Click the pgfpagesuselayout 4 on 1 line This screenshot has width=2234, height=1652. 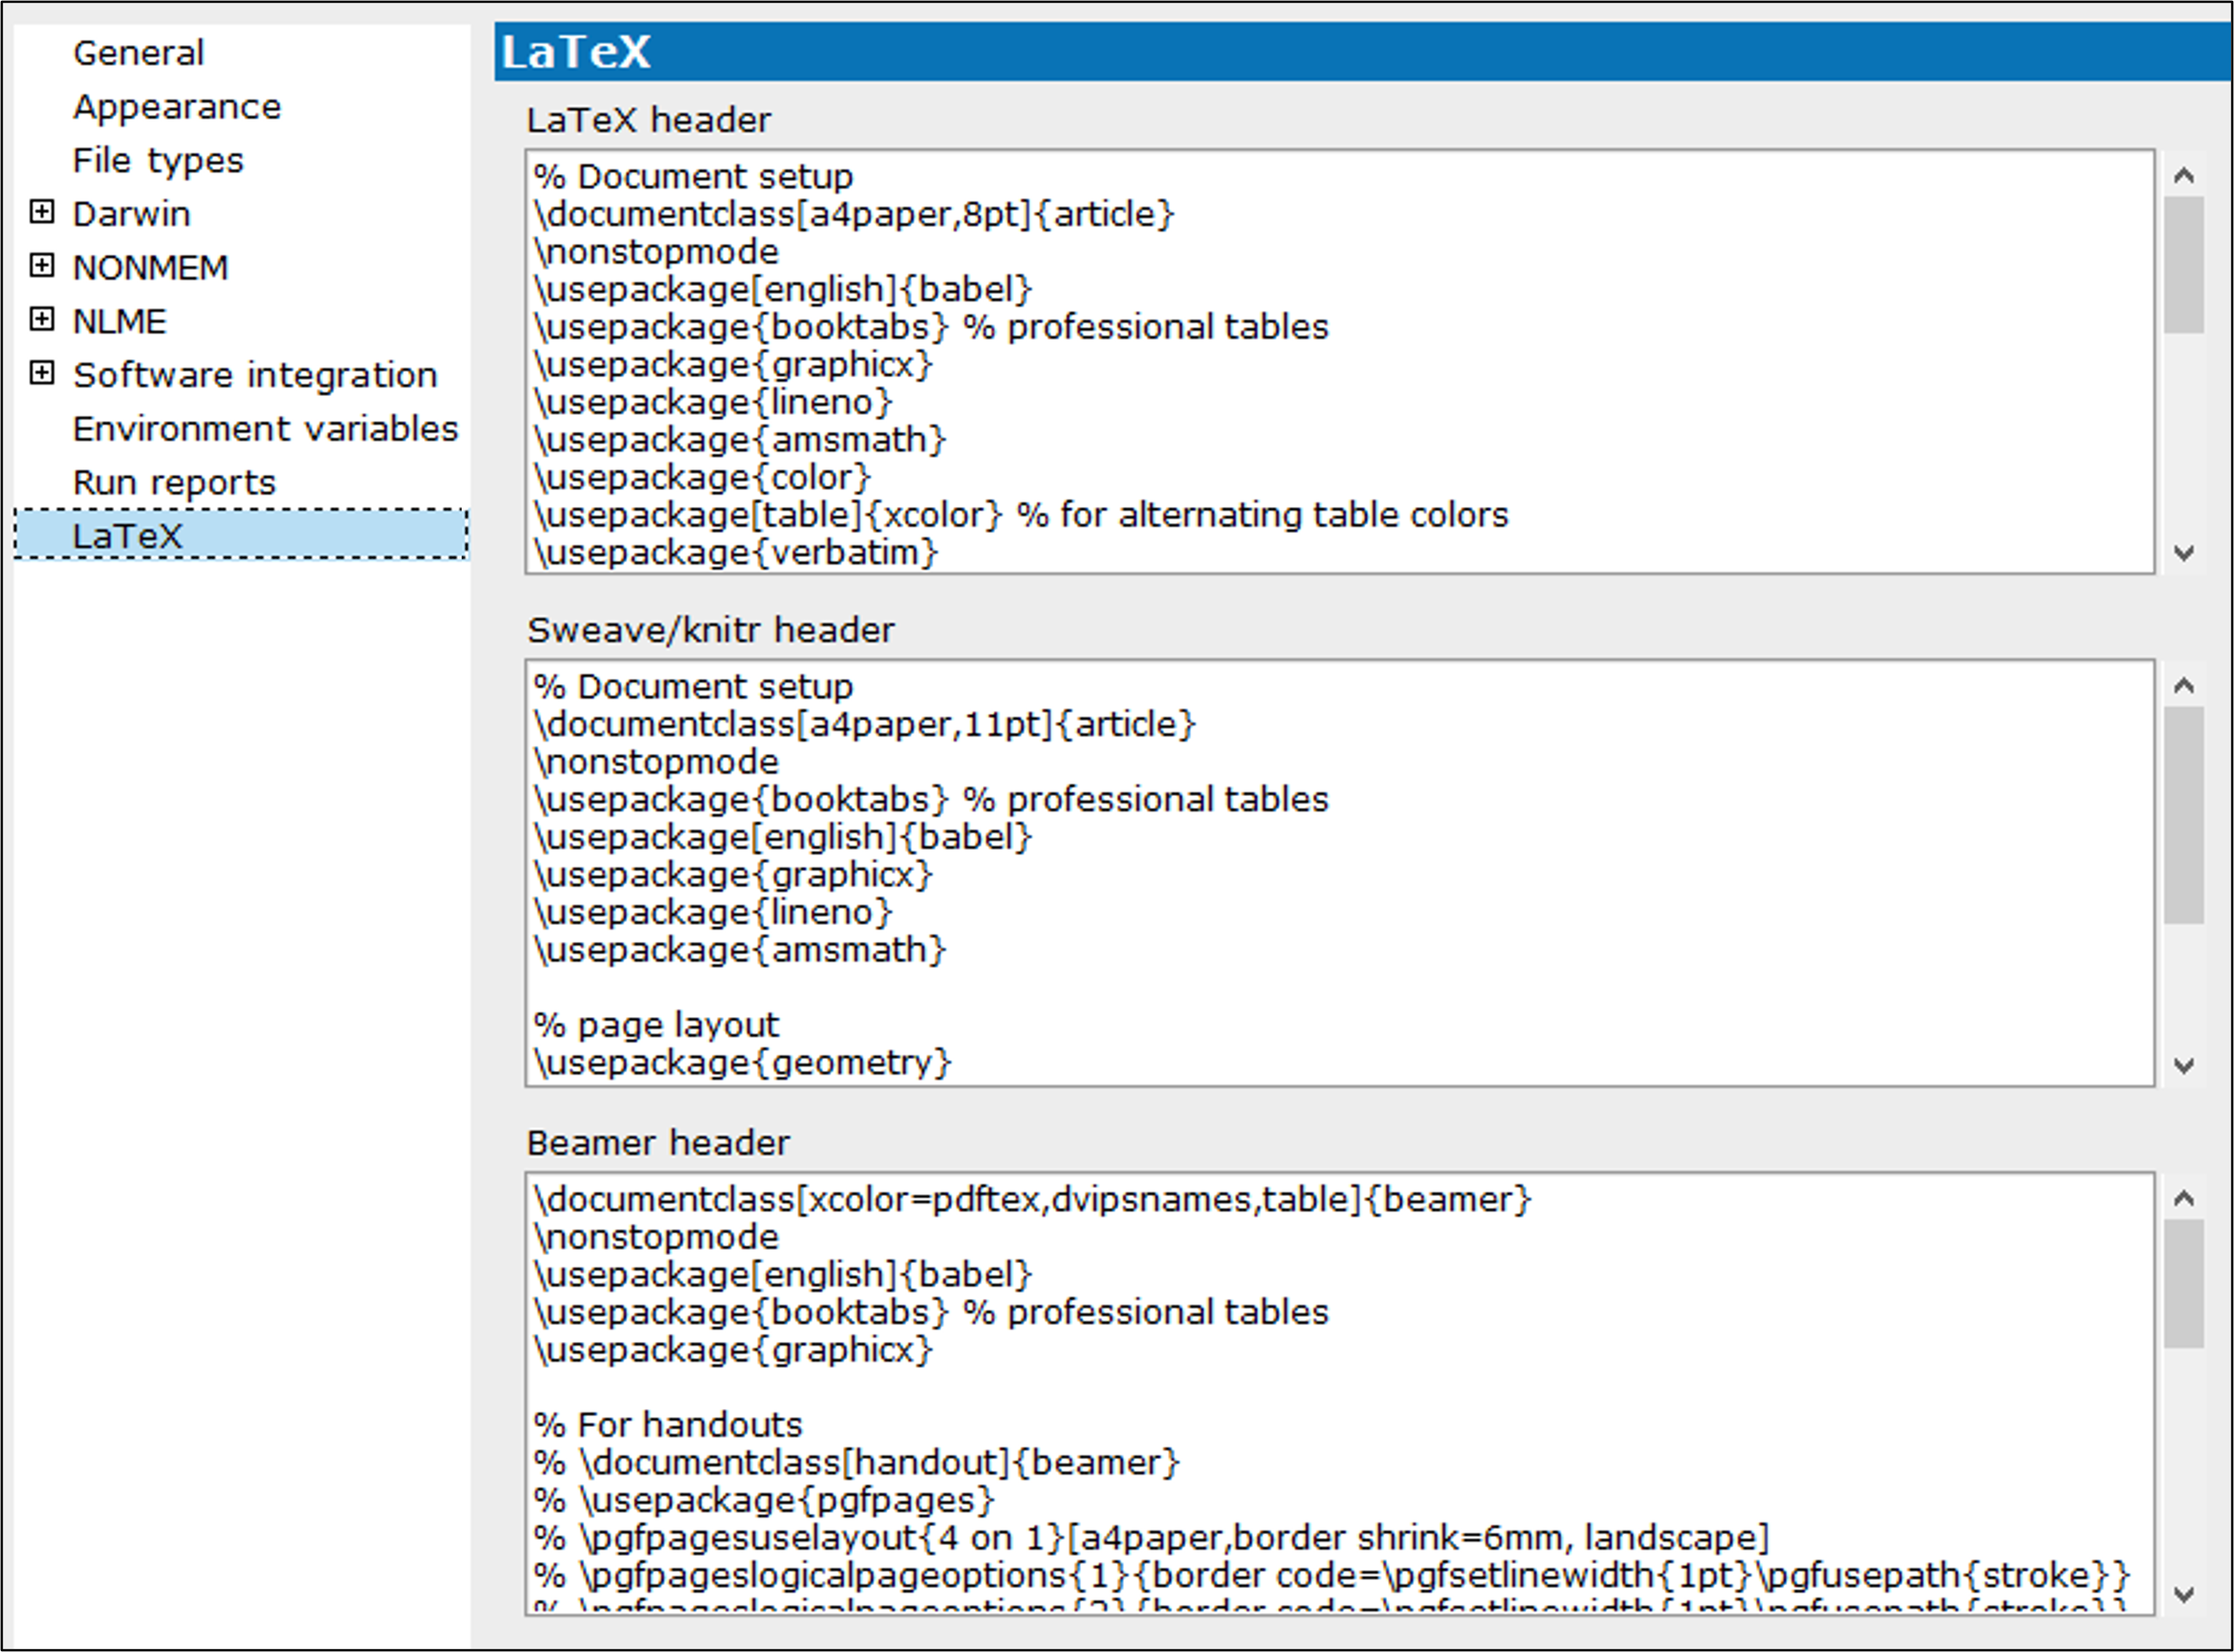pos(1151,1538)
